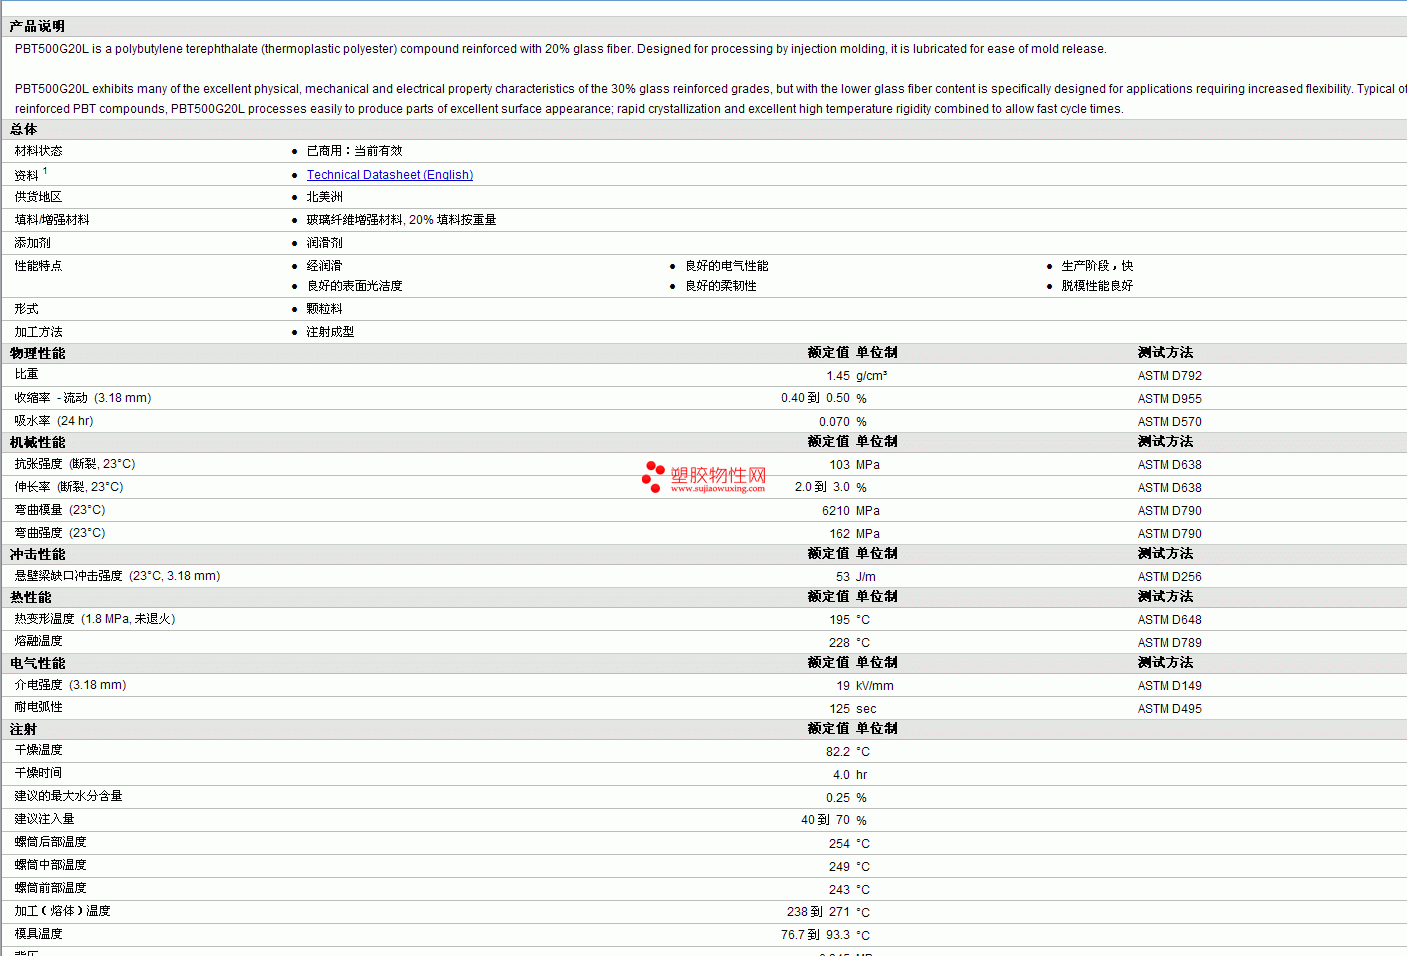Click the 性能特点 row label

(x=38, y=266)
